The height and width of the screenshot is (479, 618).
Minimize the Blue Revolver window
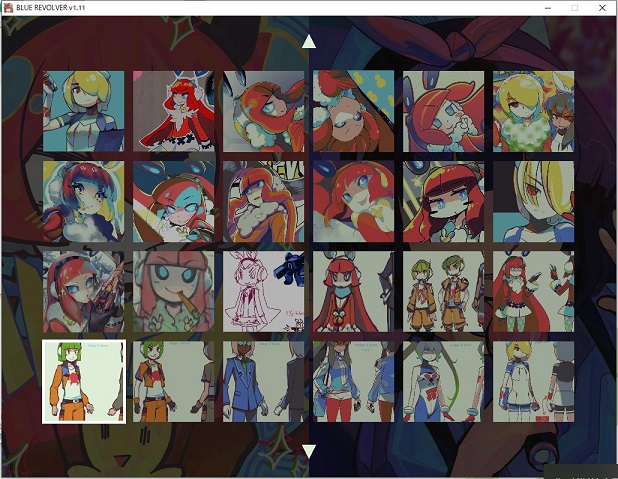coord(548,8)
